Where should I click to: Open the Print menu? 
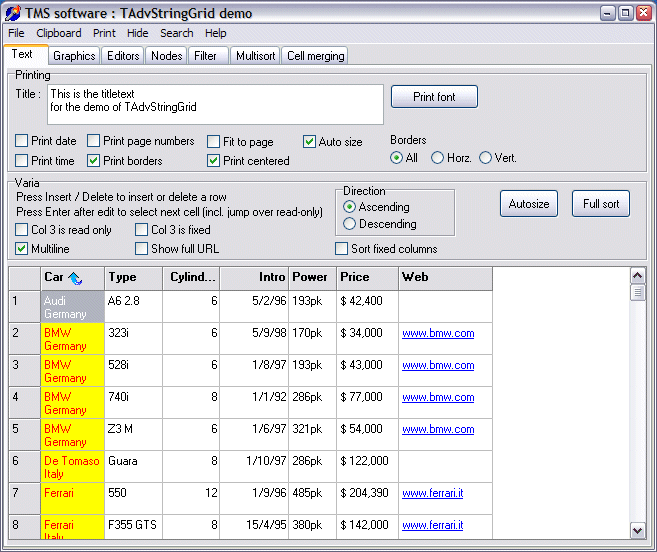tap(104, 33)
